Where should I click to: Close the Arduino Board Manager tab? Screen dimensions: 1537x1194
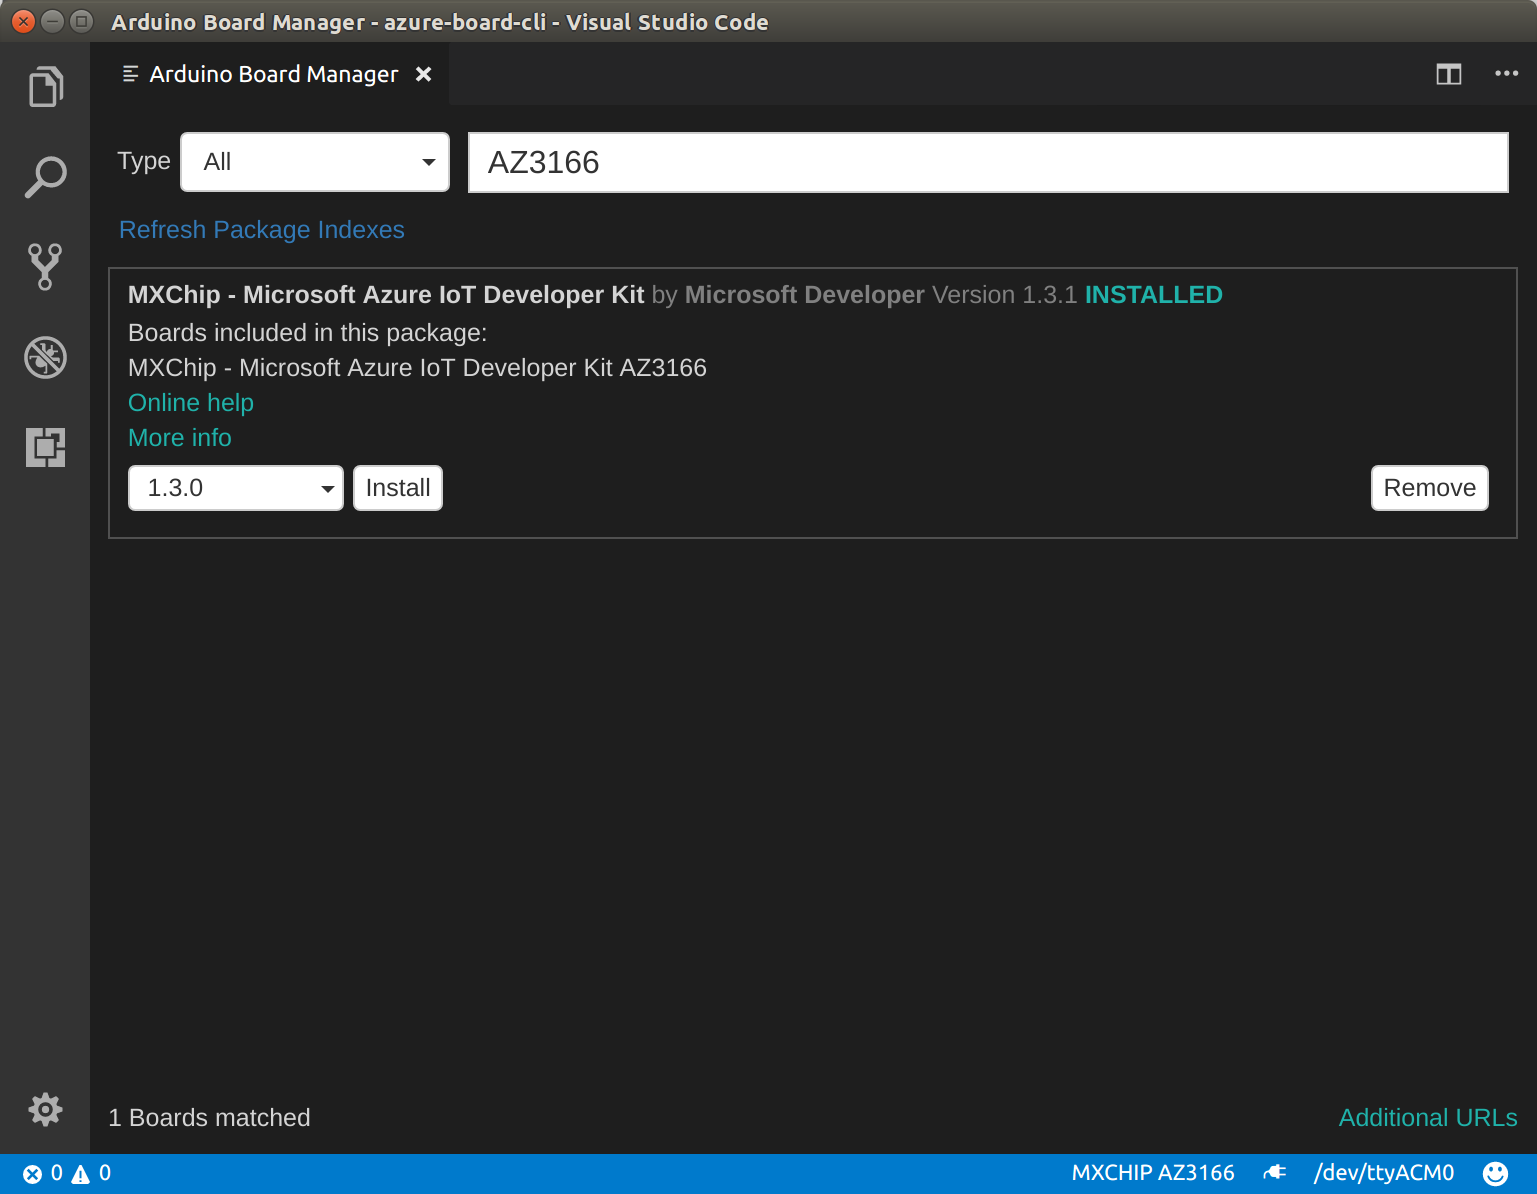pyautogui.click(x=423, y=74)
